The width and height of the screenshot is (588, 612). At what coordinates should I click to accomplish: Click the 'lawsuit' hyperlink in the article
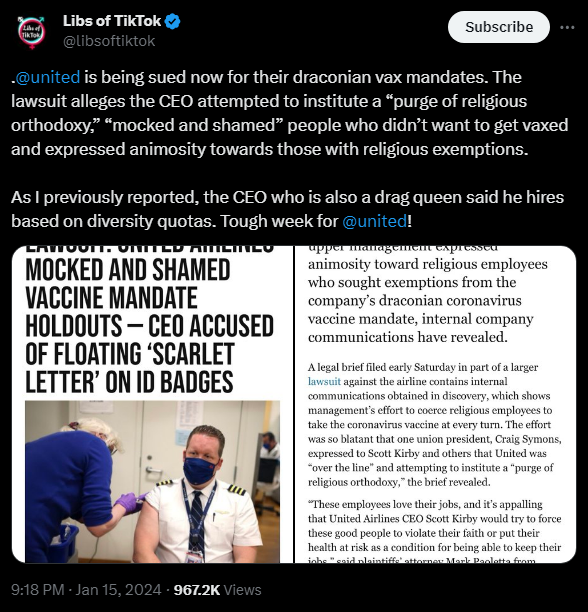click(324, 381)
